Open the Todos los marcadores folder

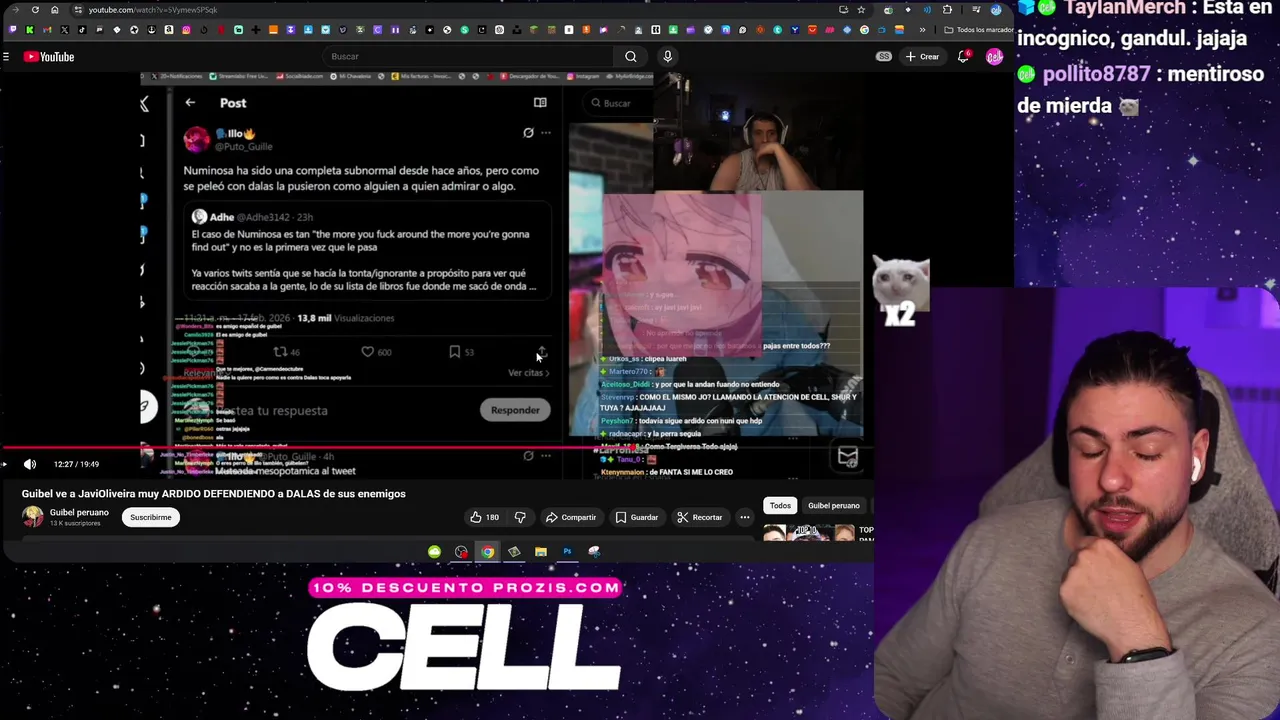978,30
